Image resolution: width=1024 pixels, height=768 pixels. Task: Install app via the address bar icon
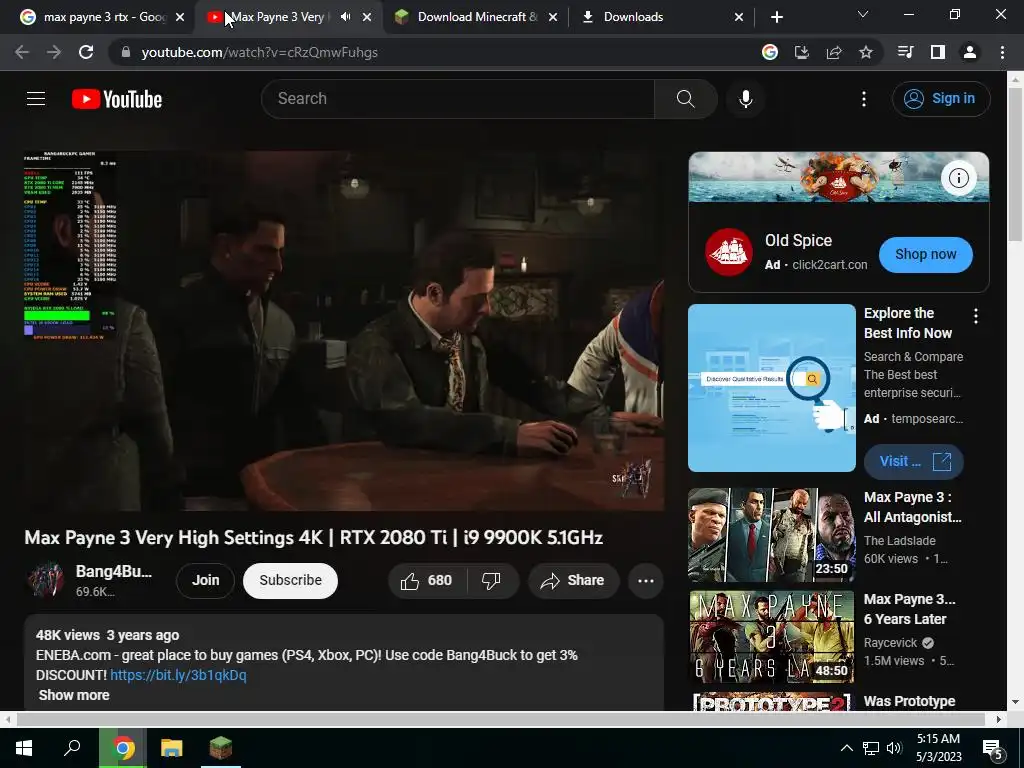click(x=802, y=52)
